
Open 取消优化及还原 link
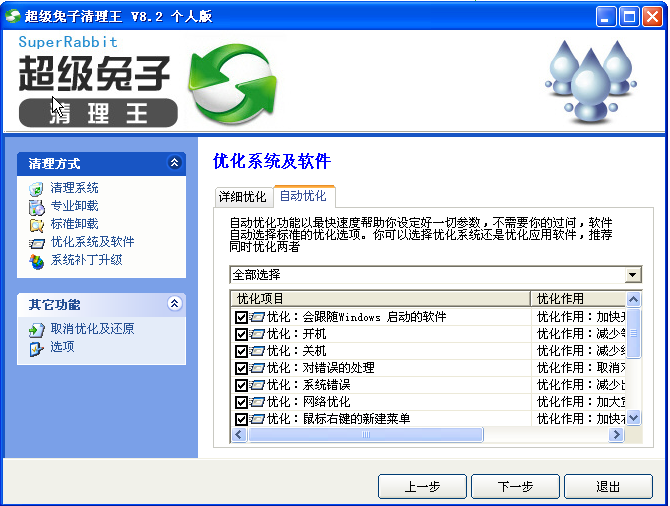[92, 328]
